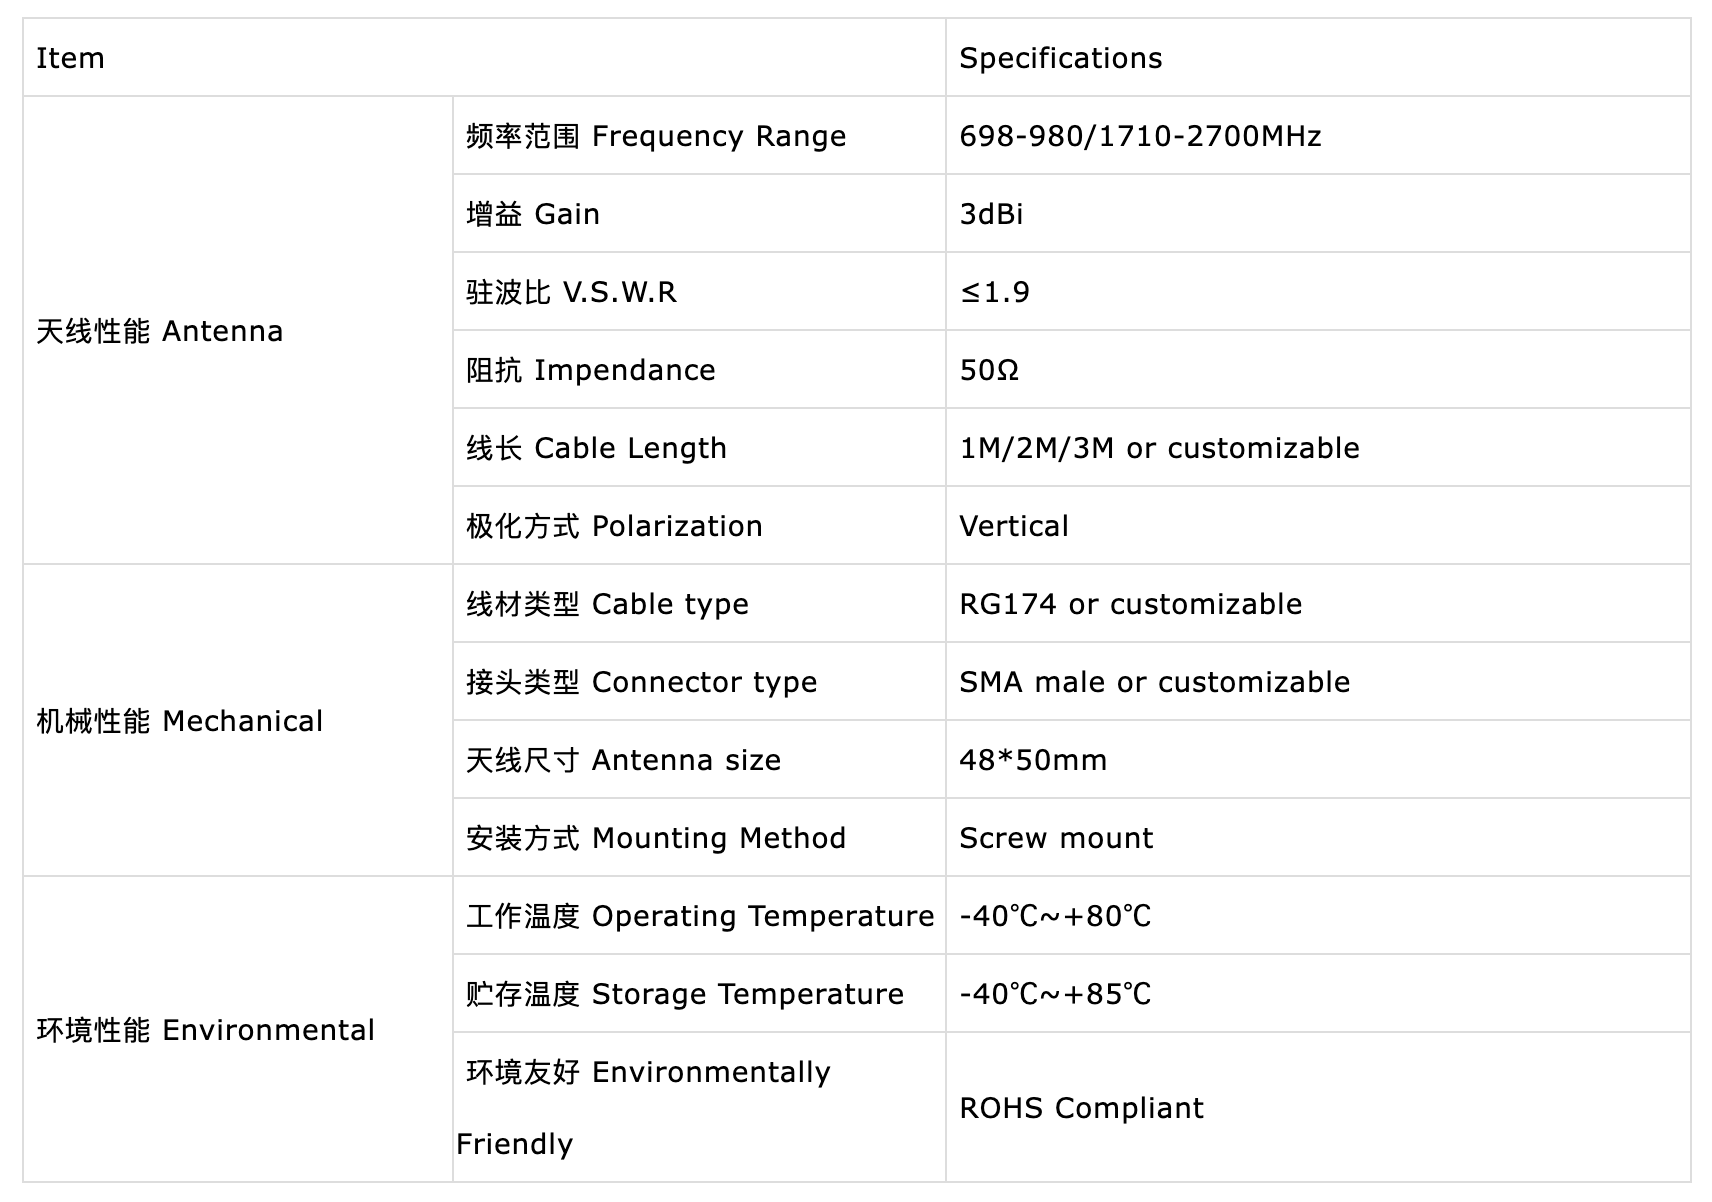
Task: Select the Cable Length row label
Action: [x=596, y=448]
